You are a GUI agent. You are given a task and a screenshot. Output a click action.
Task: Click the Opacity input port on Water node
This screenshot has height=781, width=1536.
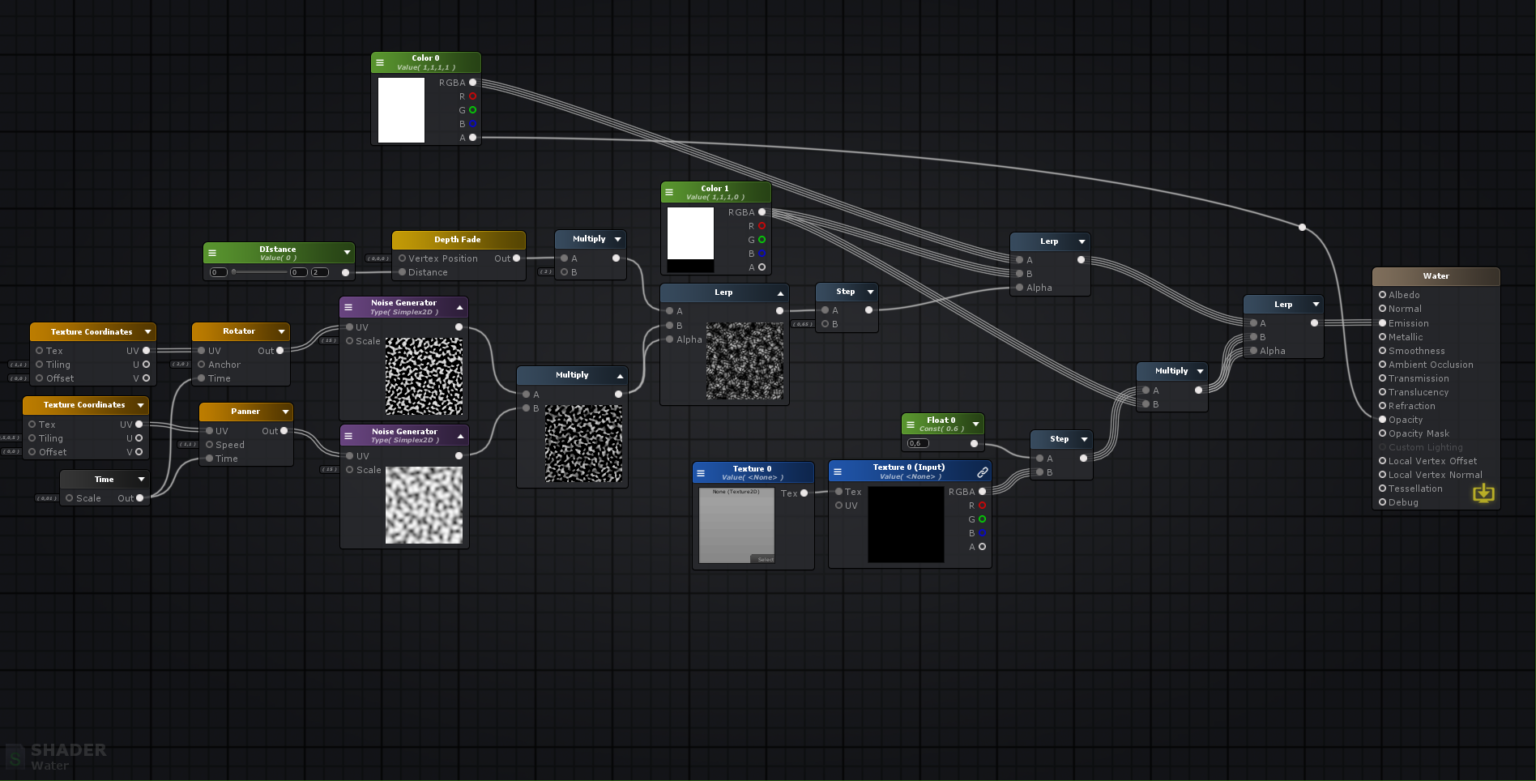point(1382,420)
